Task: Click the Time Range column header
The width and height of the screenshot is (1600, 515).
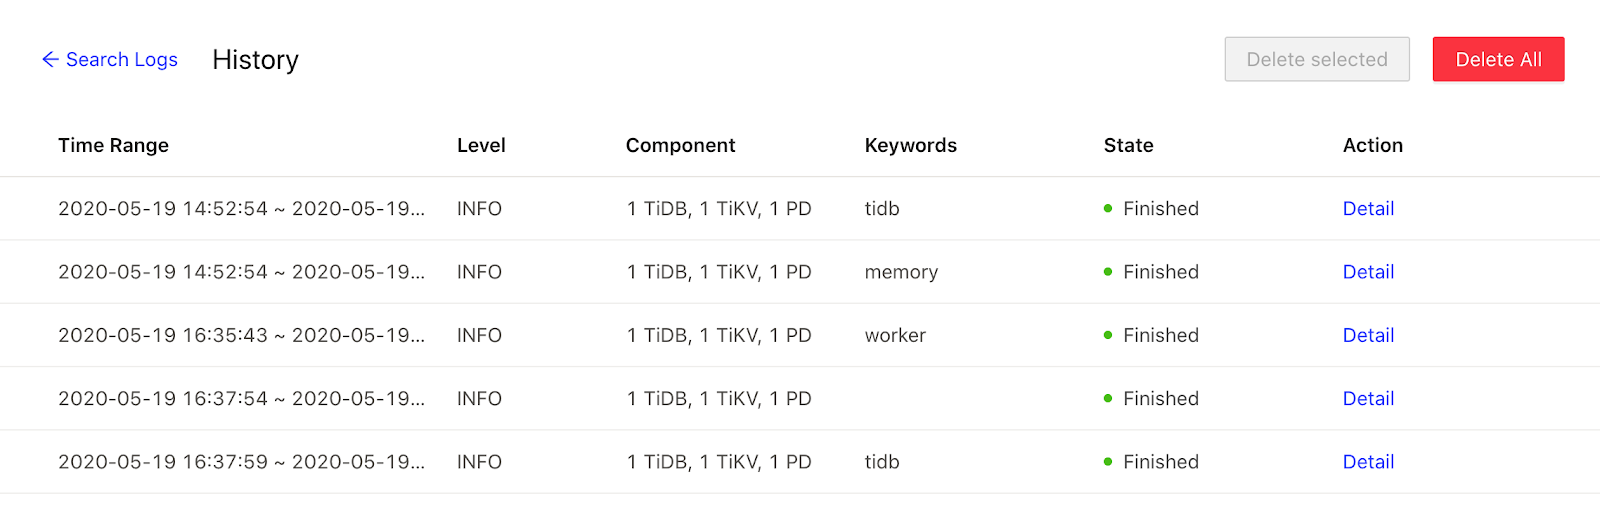Action: point(113,146)
